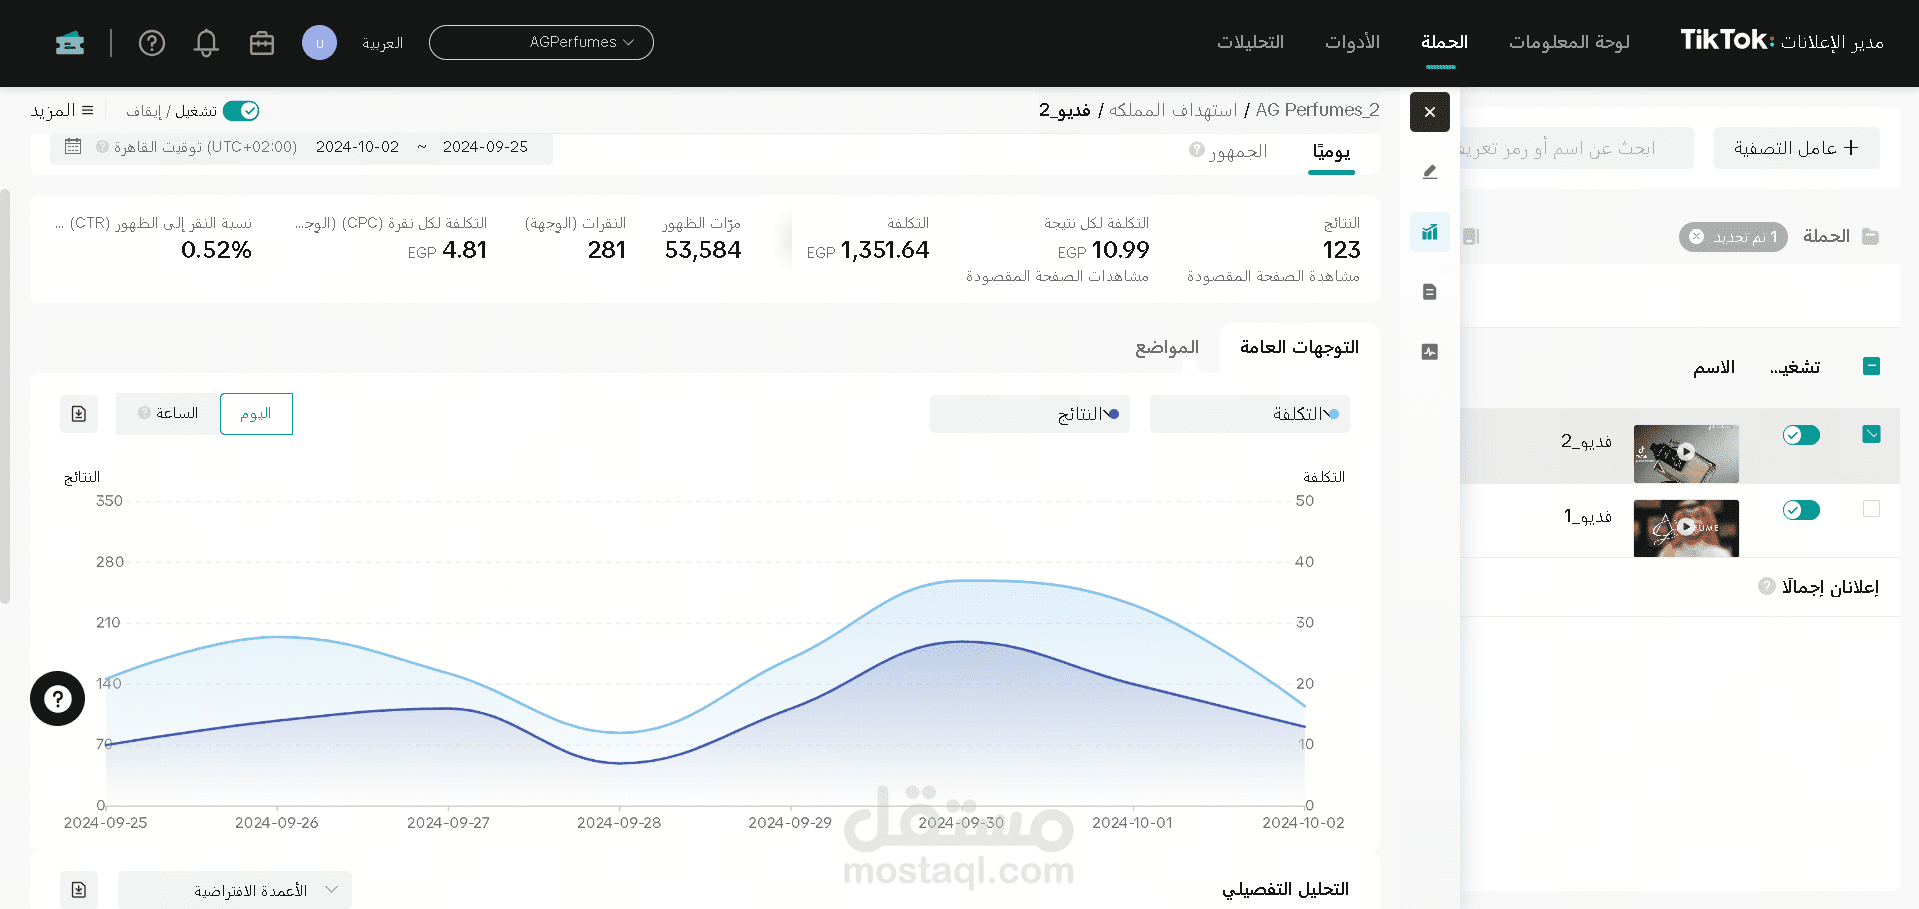Image resolution: width=1919 pixels, height=909 pixels.
Task: Open the floating black help bubble
Action: point(58,698)
